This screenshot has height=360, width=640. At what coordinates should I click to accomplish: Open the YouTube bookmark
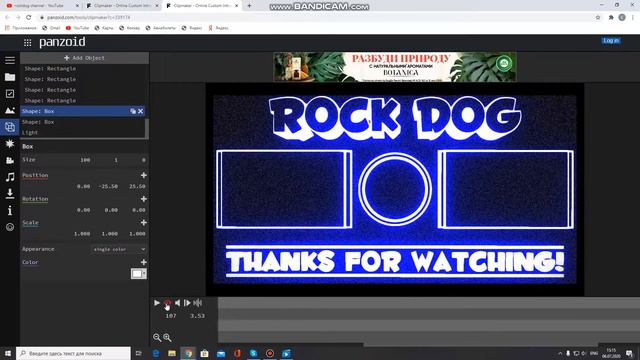click(77, 28)
